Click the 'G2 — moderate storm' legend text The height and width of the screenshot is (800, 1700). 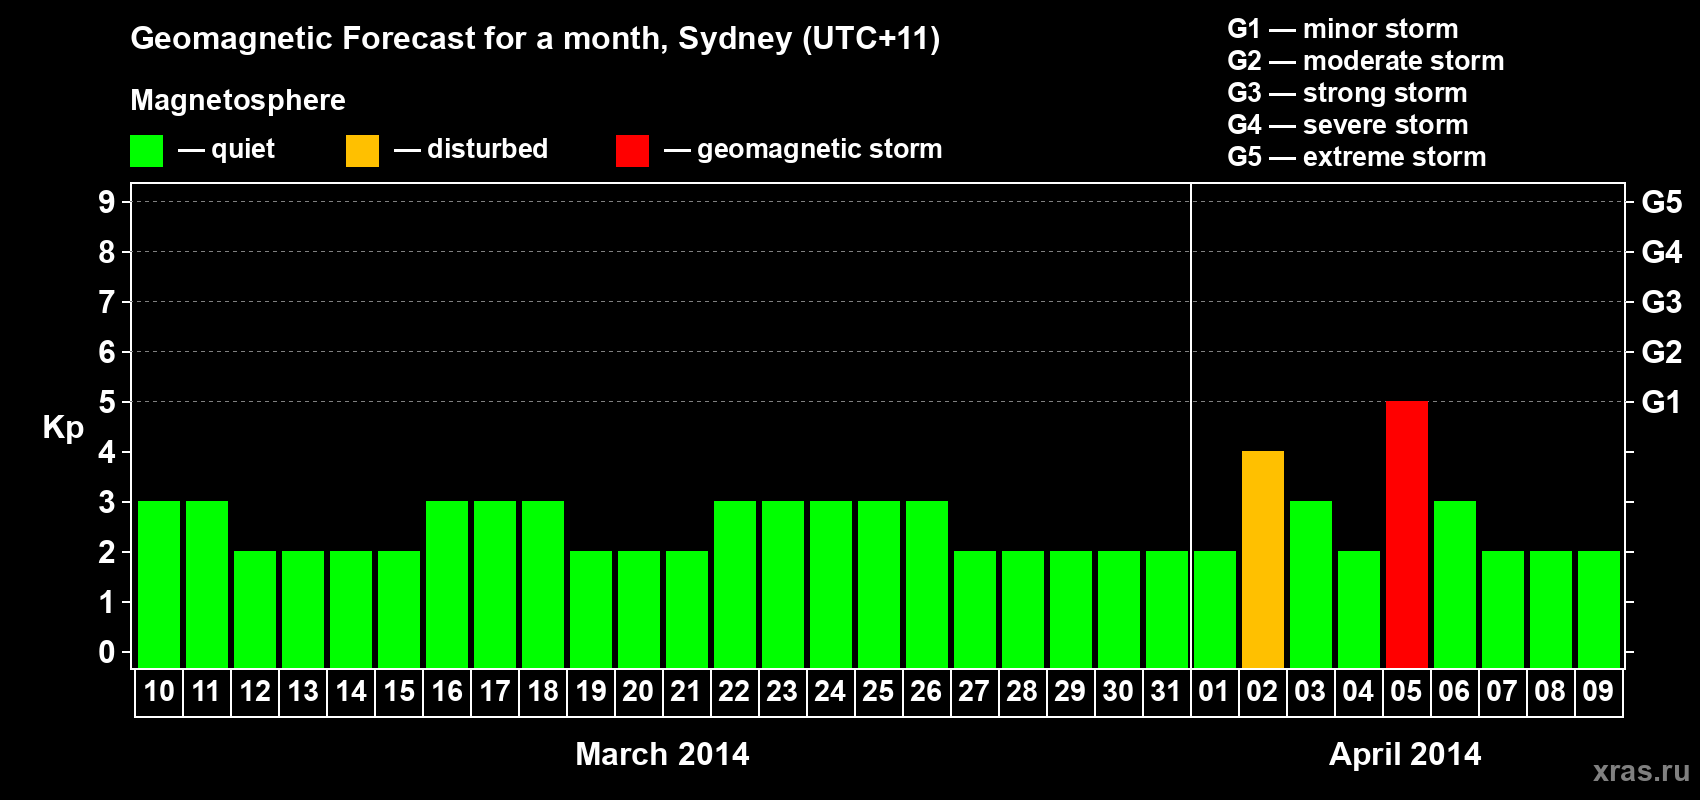(x=1366, y=61)
